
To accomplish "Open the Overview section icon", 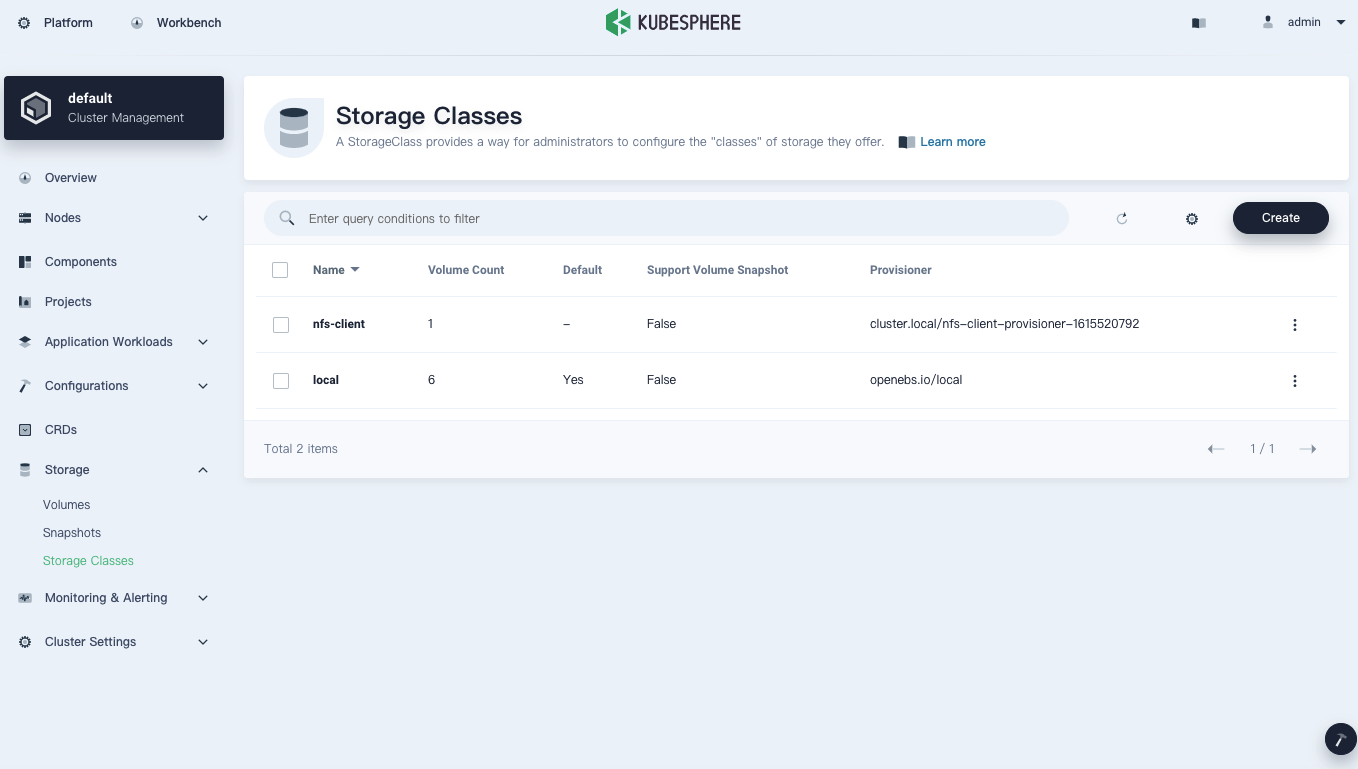I will click(24, 178).
